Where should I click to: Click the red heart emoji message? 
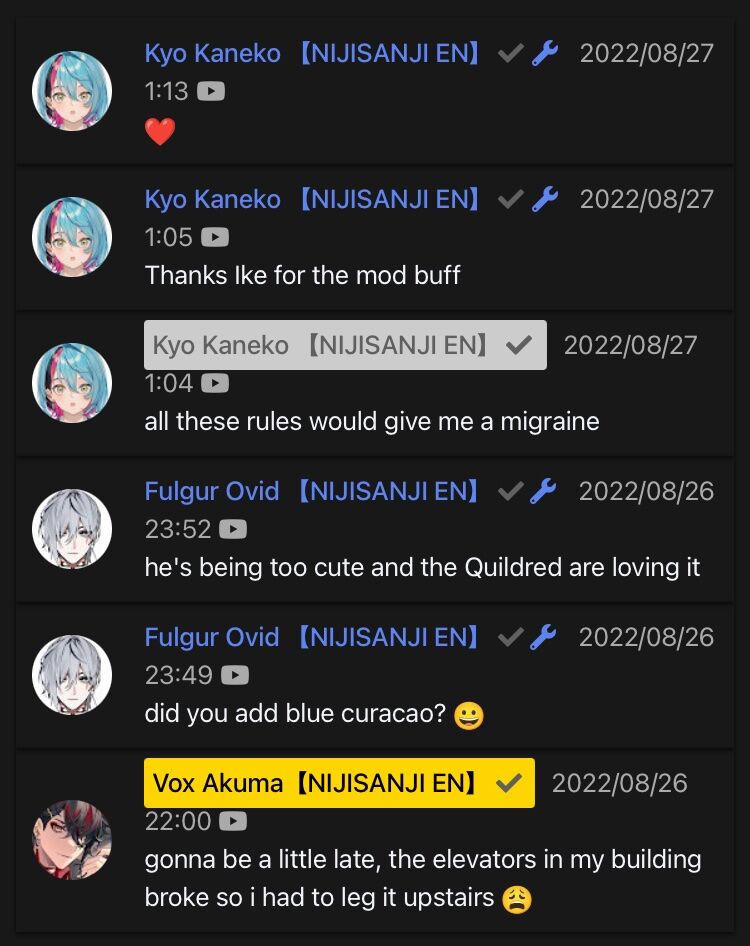[160, 131]
